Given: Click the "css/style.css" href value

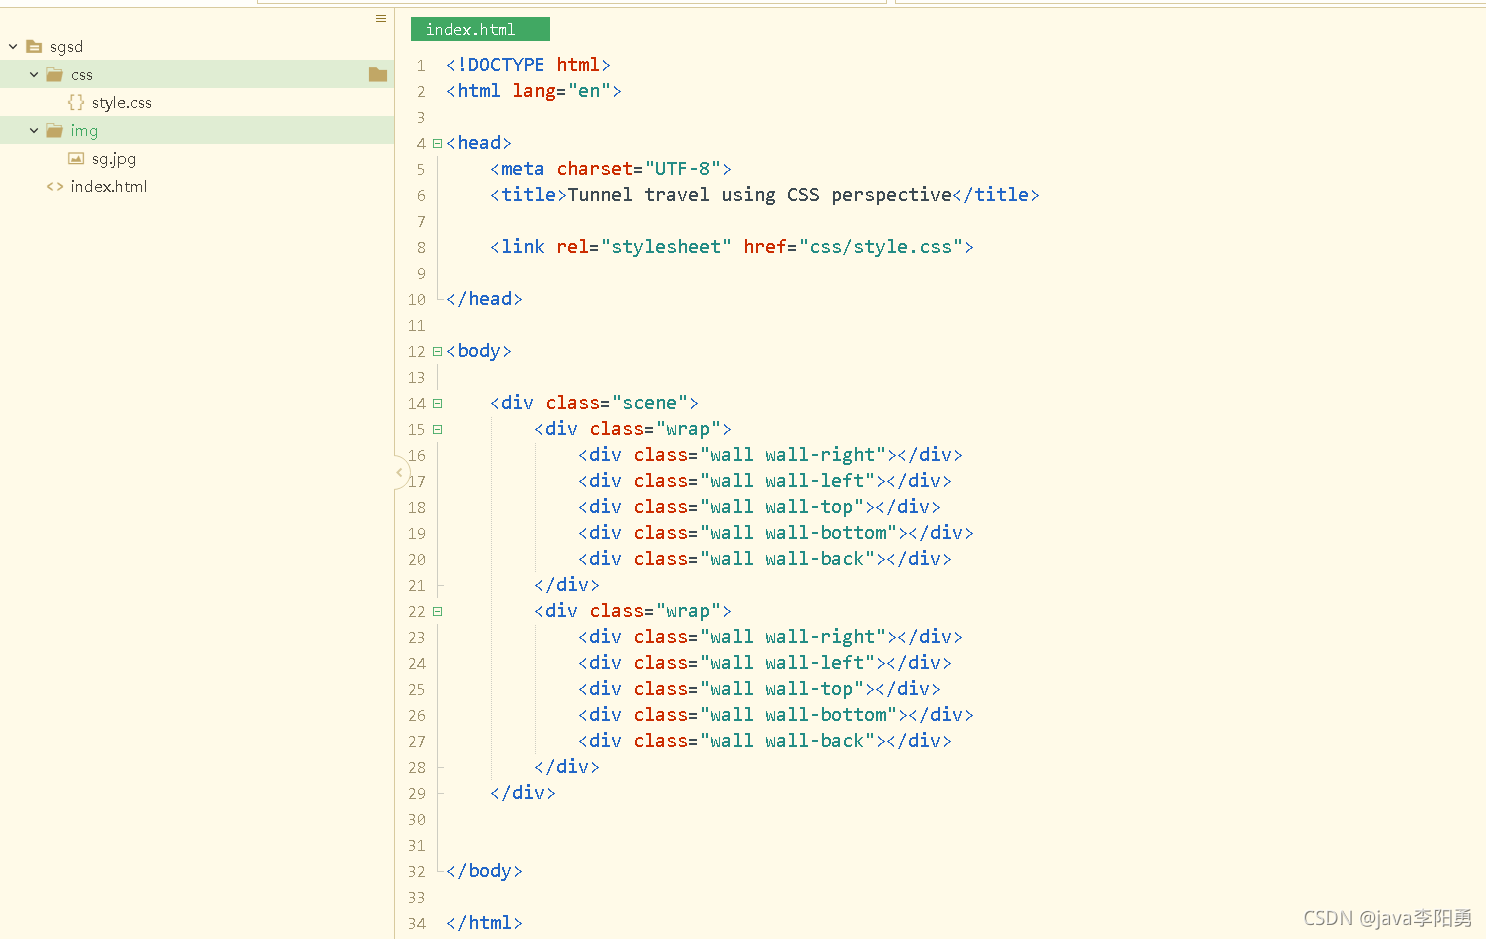Looking at the screenshot, I should [881, 247].
